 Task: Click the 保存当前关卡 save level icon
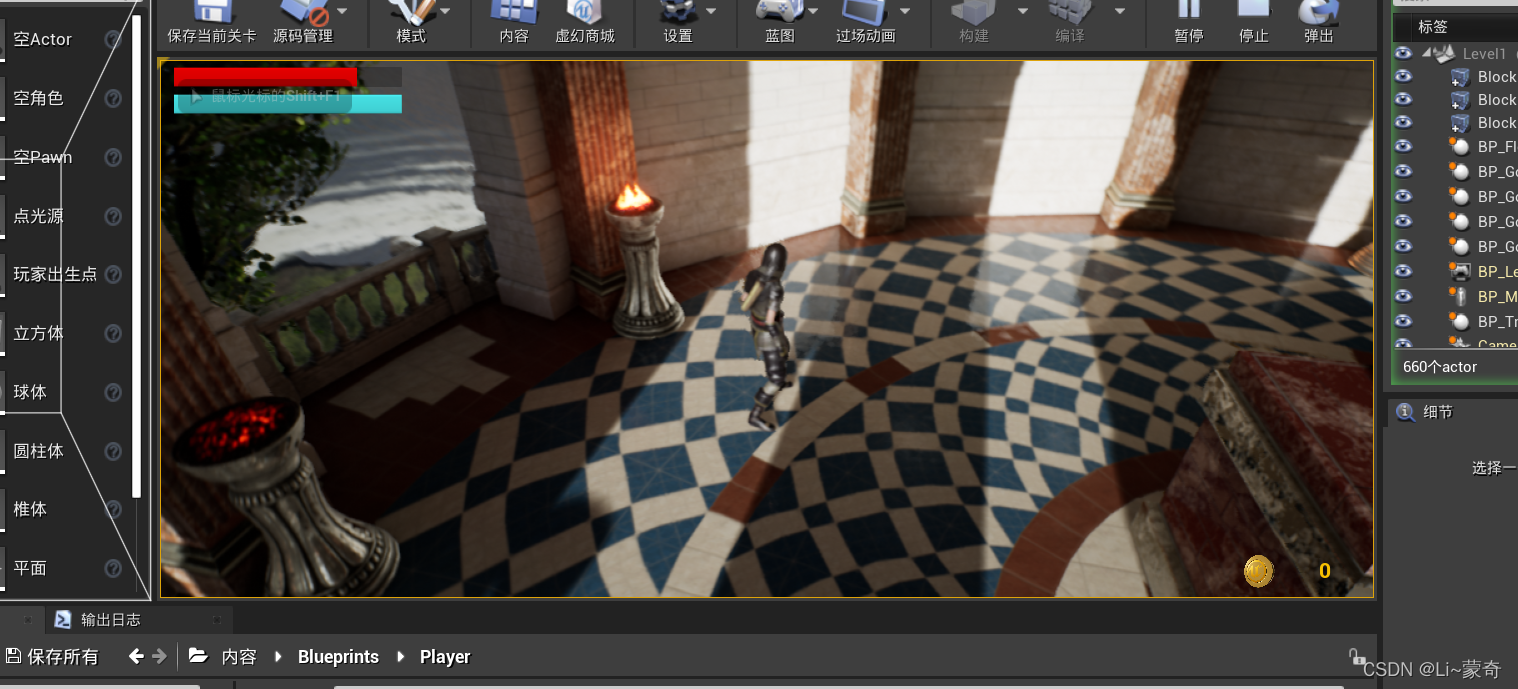211,12
